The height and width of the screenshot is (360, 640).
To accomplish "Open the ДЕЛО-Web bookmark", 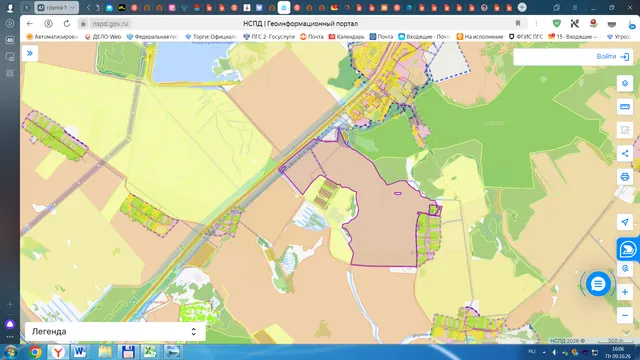I will [x=103, y=37].
